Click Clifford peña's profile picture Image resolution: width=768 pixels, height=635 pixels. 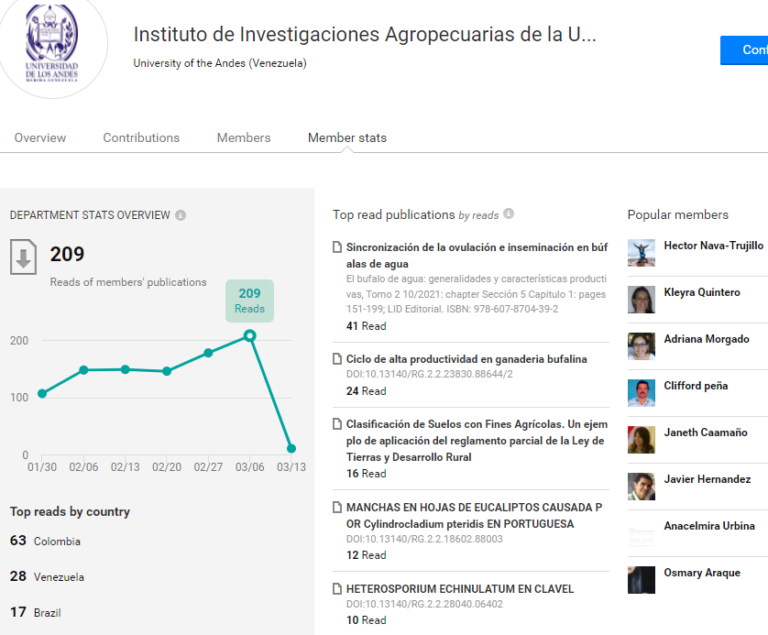[x=641, y=393]
